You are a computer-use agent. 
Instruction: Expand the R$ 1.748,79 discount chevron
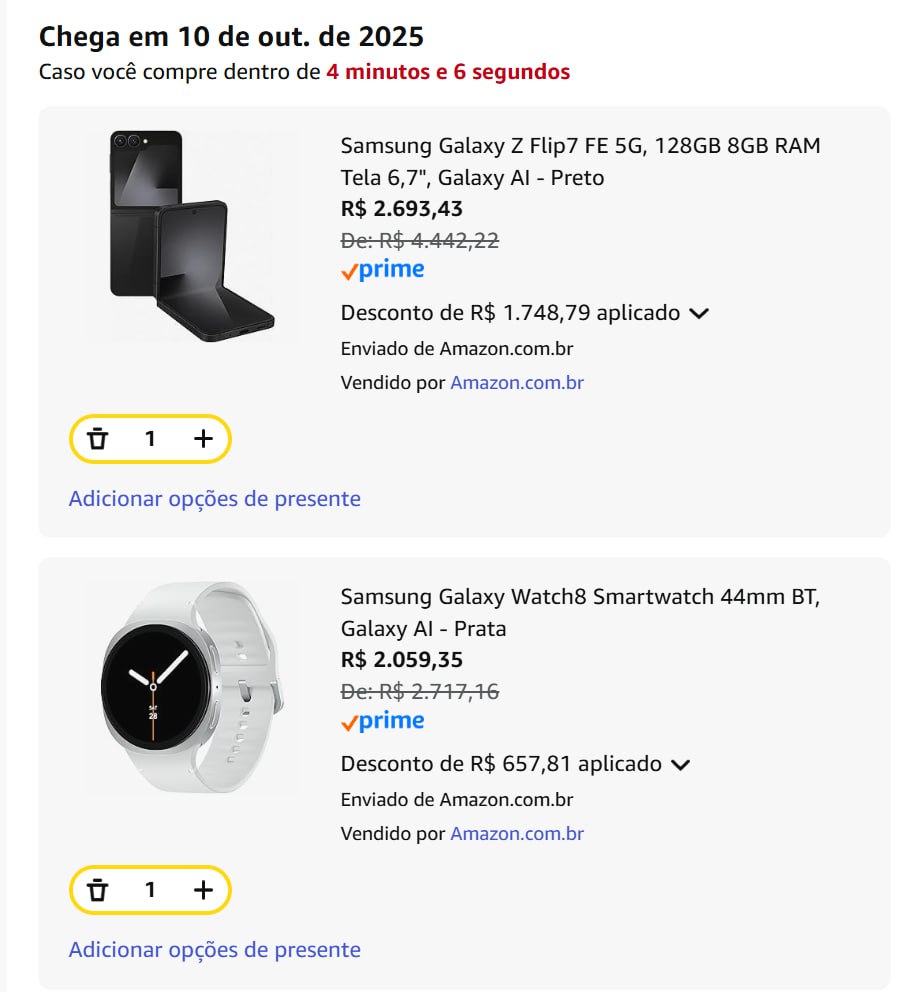pyautogui.click(x=699, y=313)
